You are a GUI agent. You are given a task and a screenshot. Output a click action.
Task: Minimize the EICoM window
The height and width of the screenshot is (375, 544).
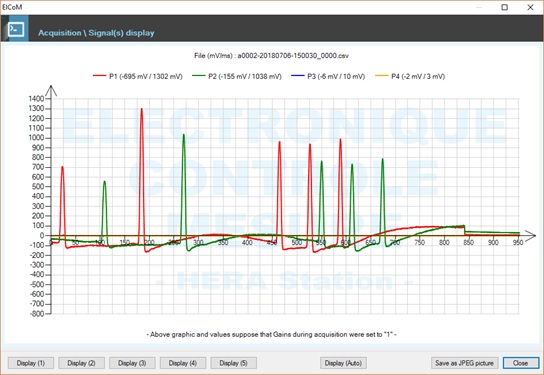(479, 7)
